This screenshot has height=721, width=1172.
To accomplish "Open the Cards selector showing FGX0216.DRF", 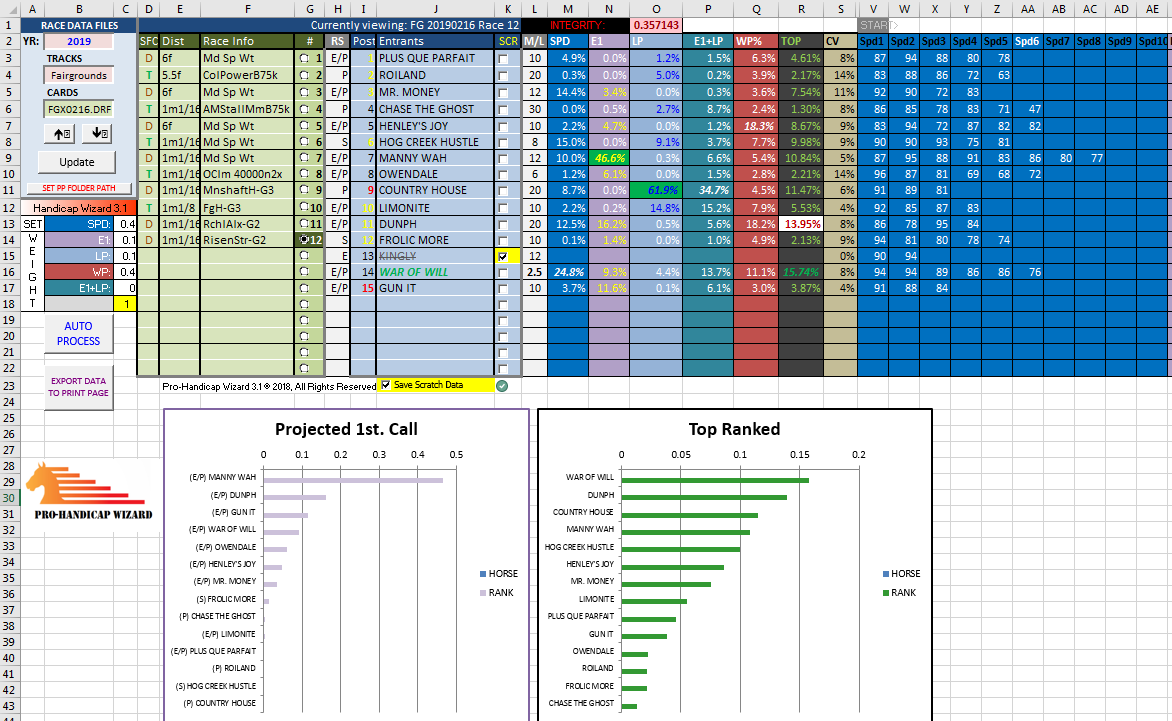I will (79, 109).
